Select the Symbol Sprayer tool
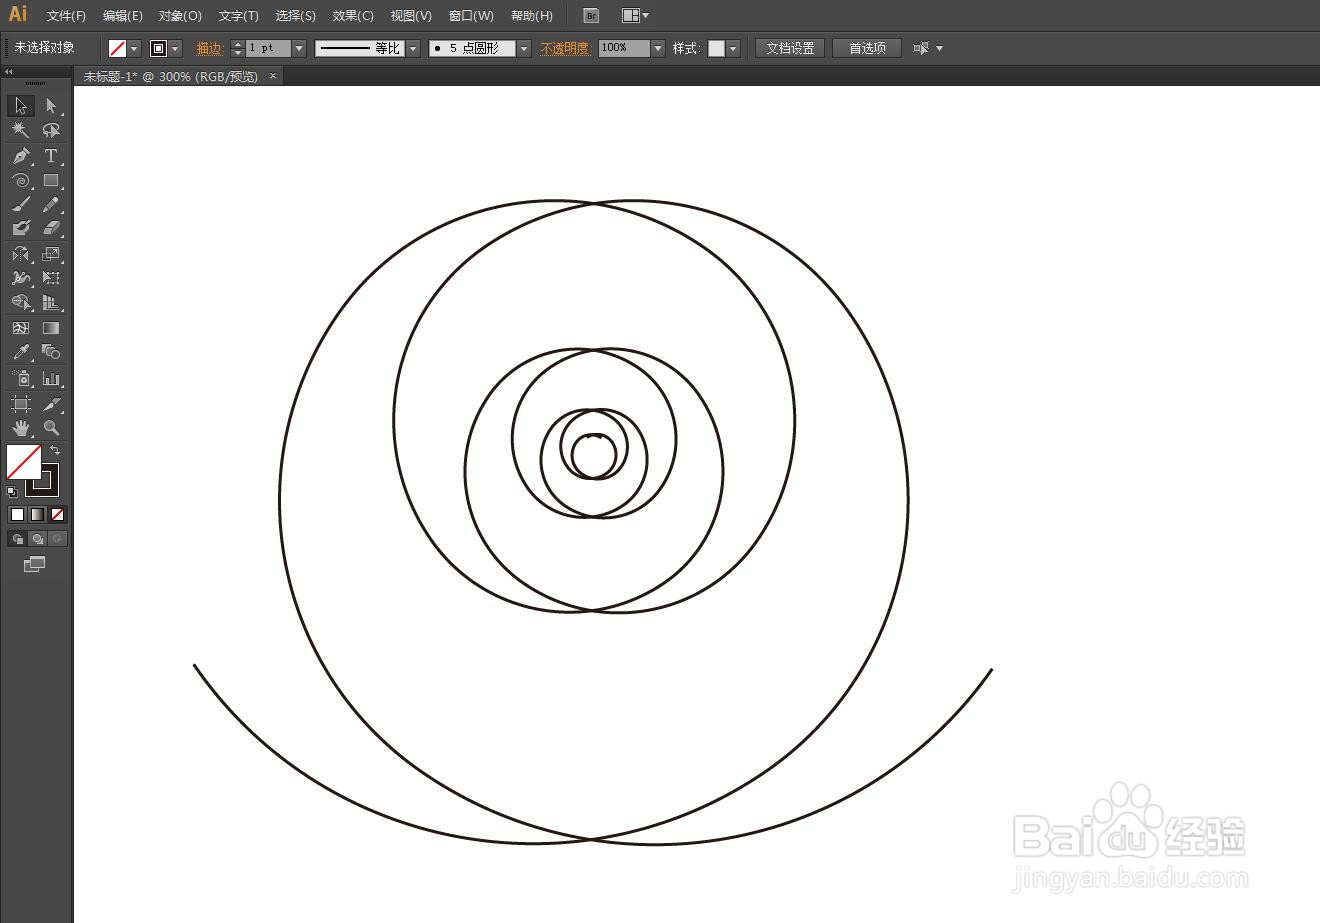 point(21,378)
